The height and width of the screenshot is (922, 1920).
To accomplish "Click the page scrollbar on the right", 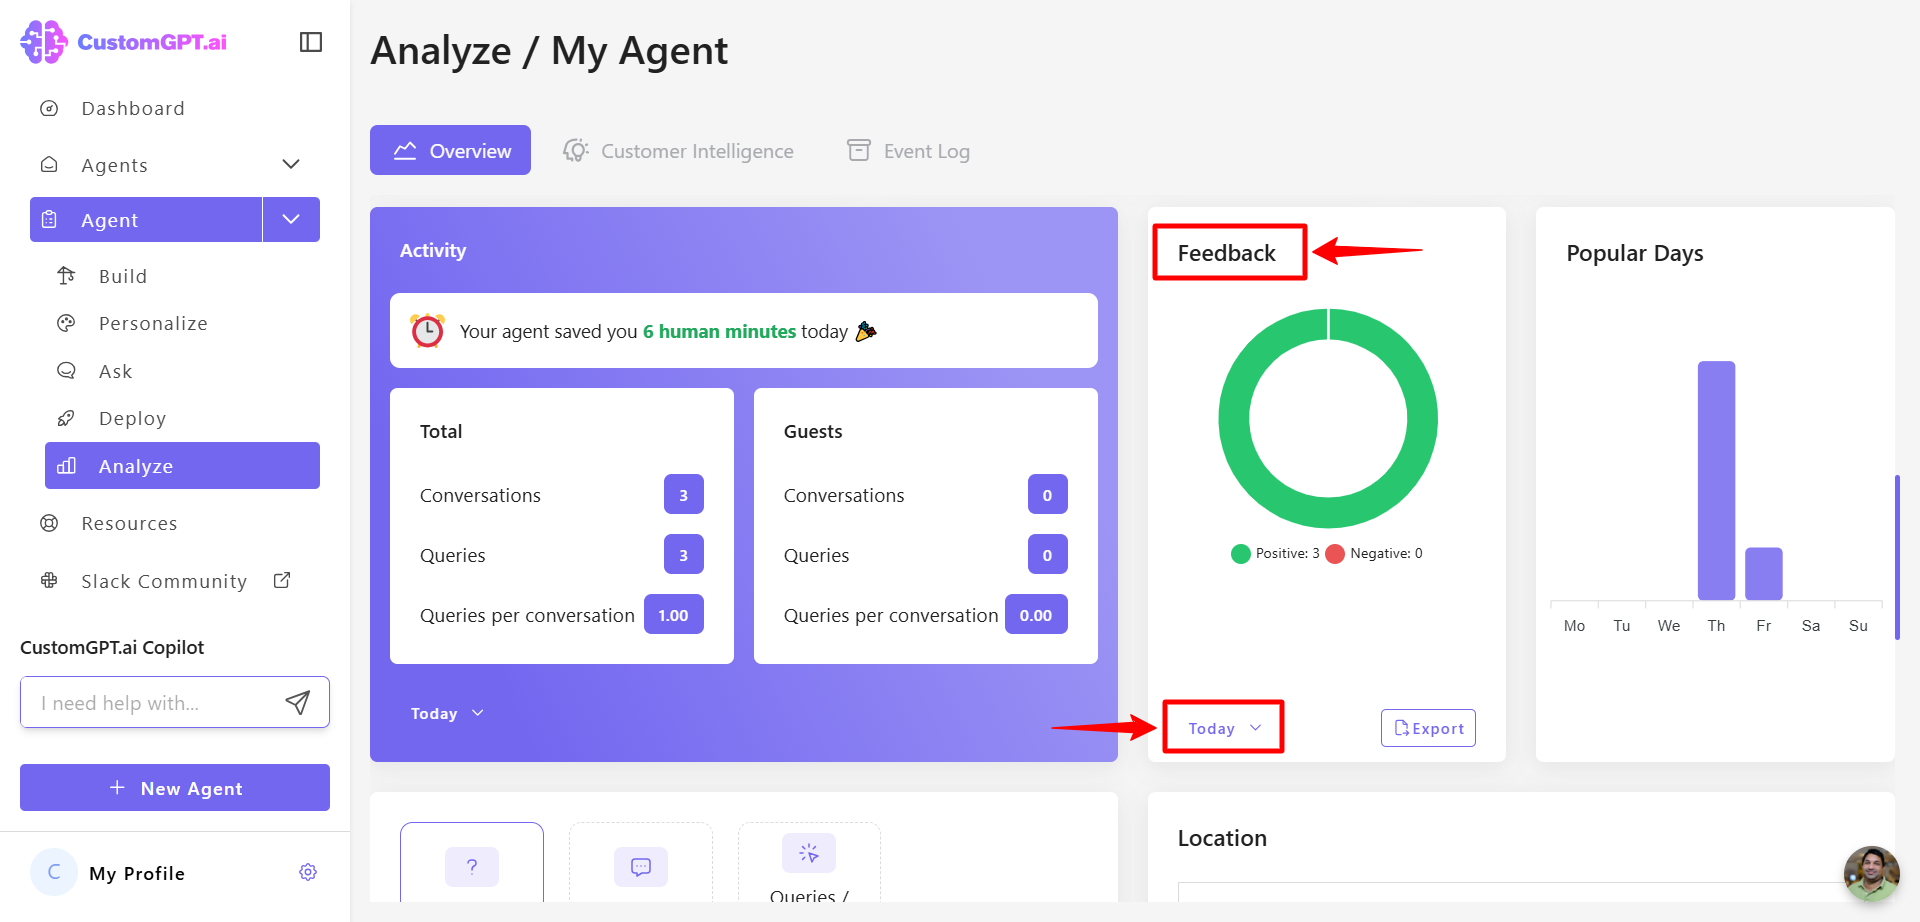I will [x=1897, y=557].
